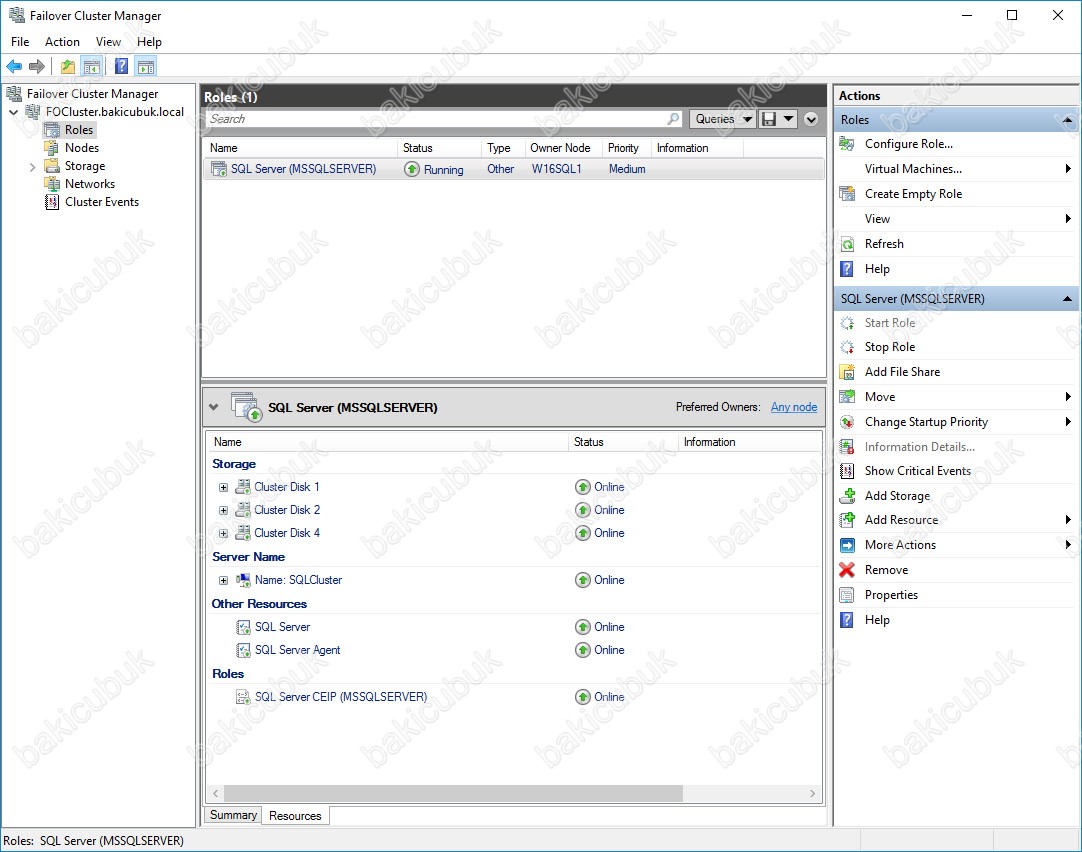Toggle the Show/Hide Action Pane toolbar icon

click(146, 66)
